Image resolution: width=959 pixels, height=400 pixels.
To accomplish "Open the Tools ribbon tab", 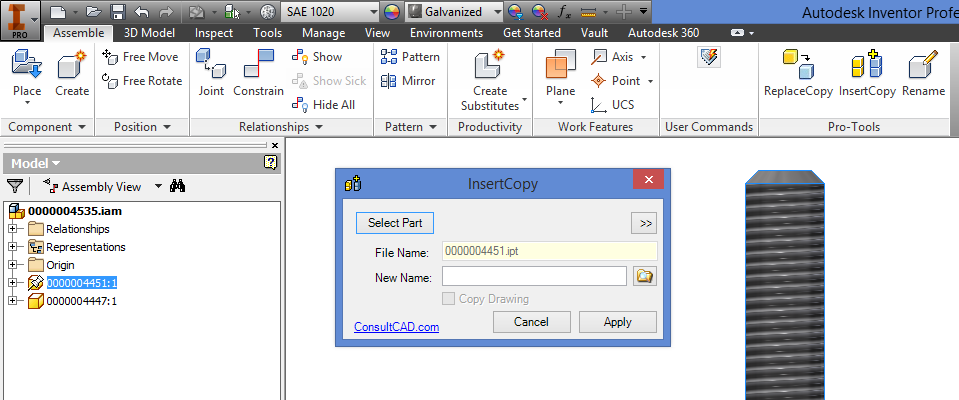I will (x=268, y=33).
